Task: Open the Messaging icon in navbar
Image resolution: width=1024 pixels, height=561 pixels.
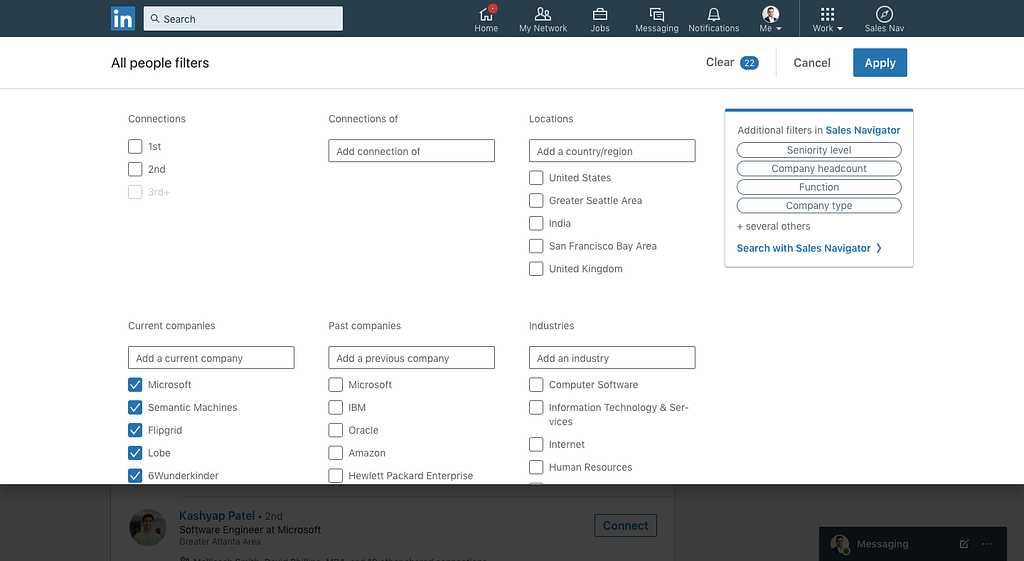Action: click(x=656, y=14)
